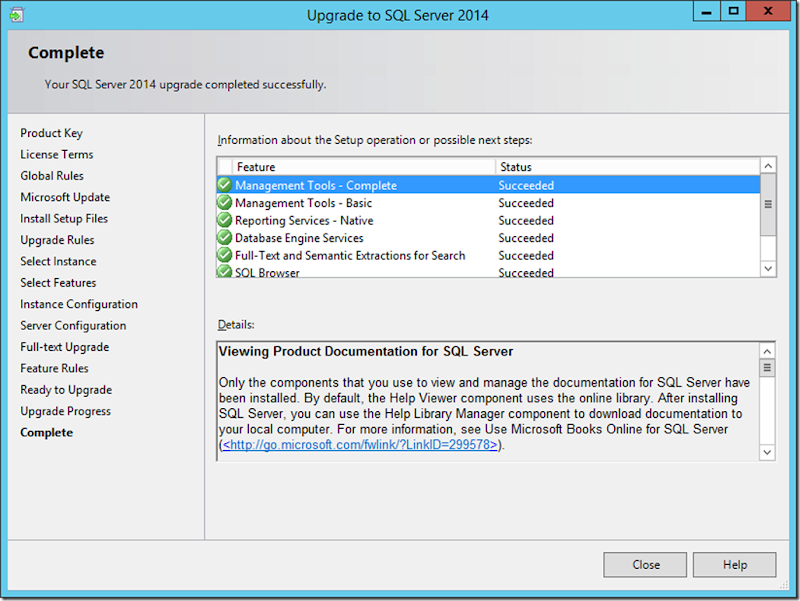
Task: Click Upgrade Progress step in sidebar
Action: pyautogui.click(x=65, y=411)
